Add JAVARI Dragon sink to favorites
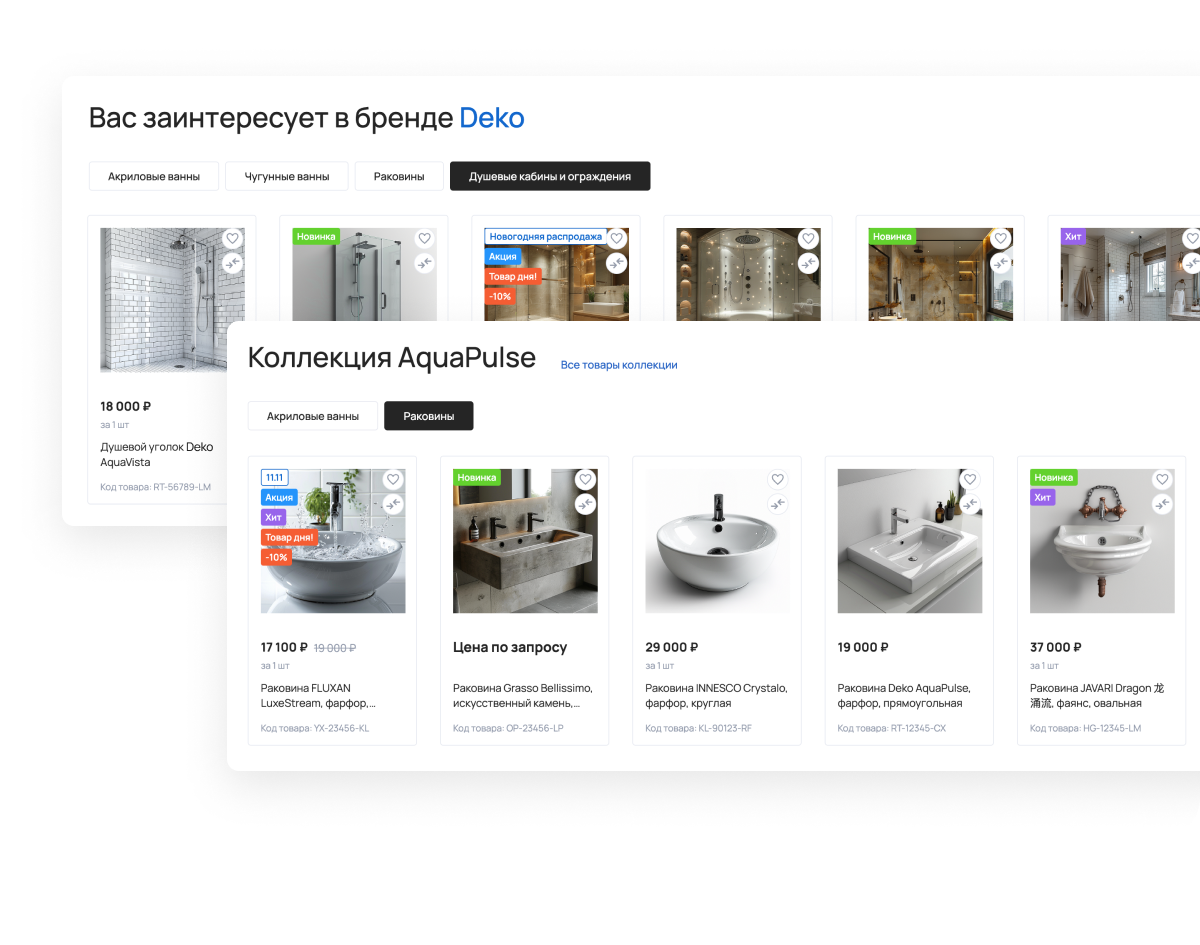1200x945 pixels. coord(1161,480)
